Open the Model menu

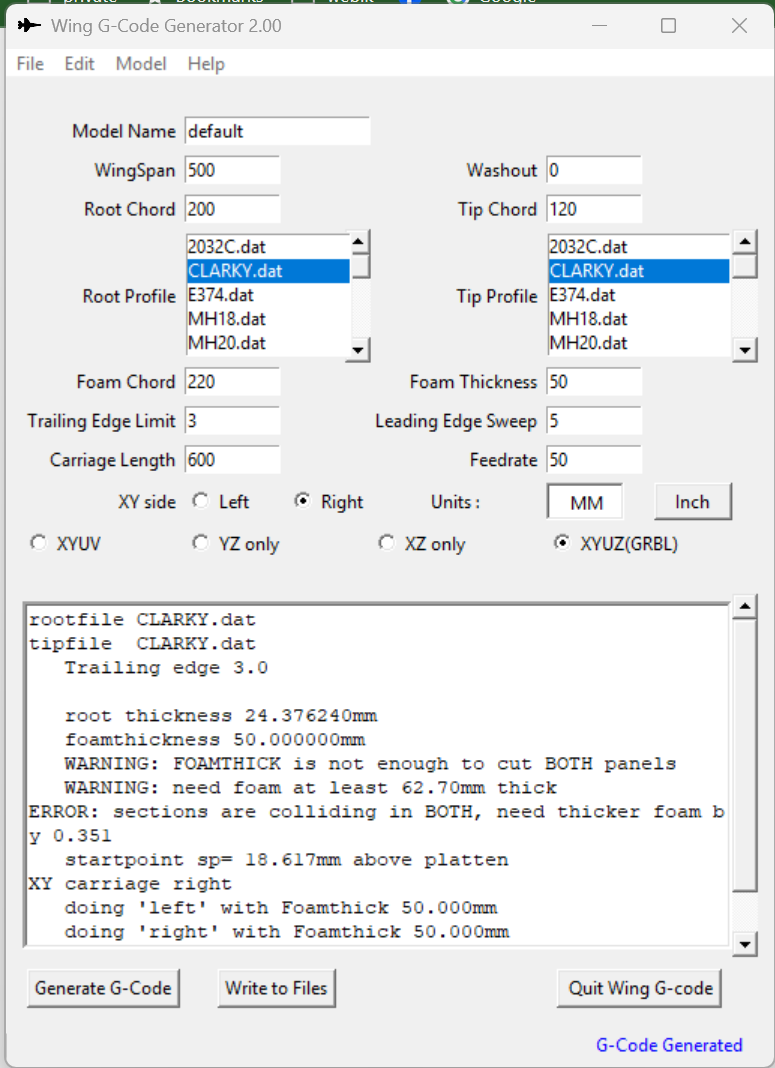pos(141,64)
